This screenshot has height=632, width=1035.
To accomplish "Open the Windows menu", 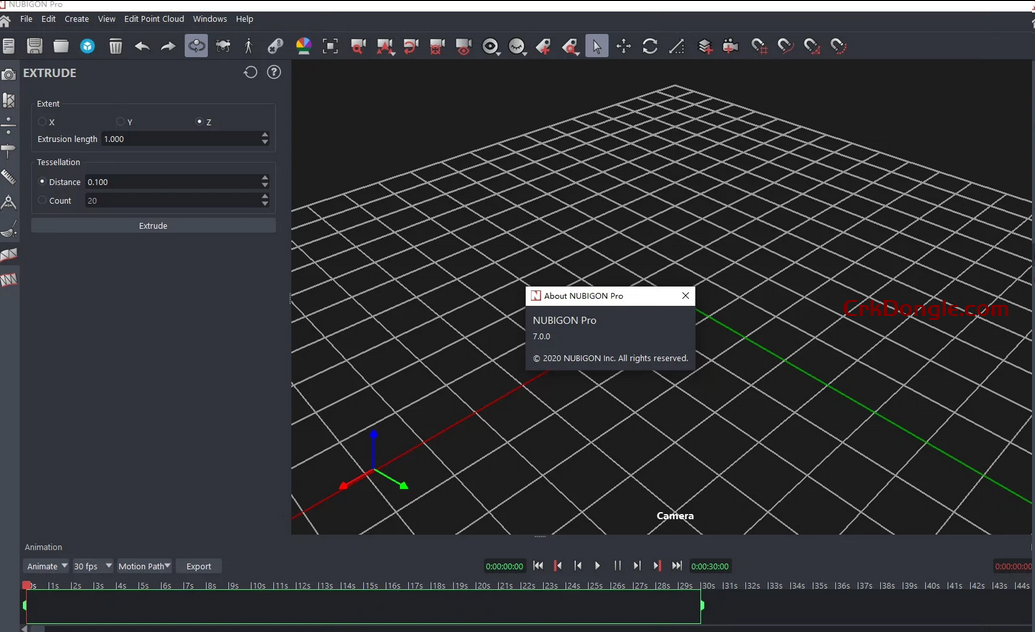I will coord(209,18).
